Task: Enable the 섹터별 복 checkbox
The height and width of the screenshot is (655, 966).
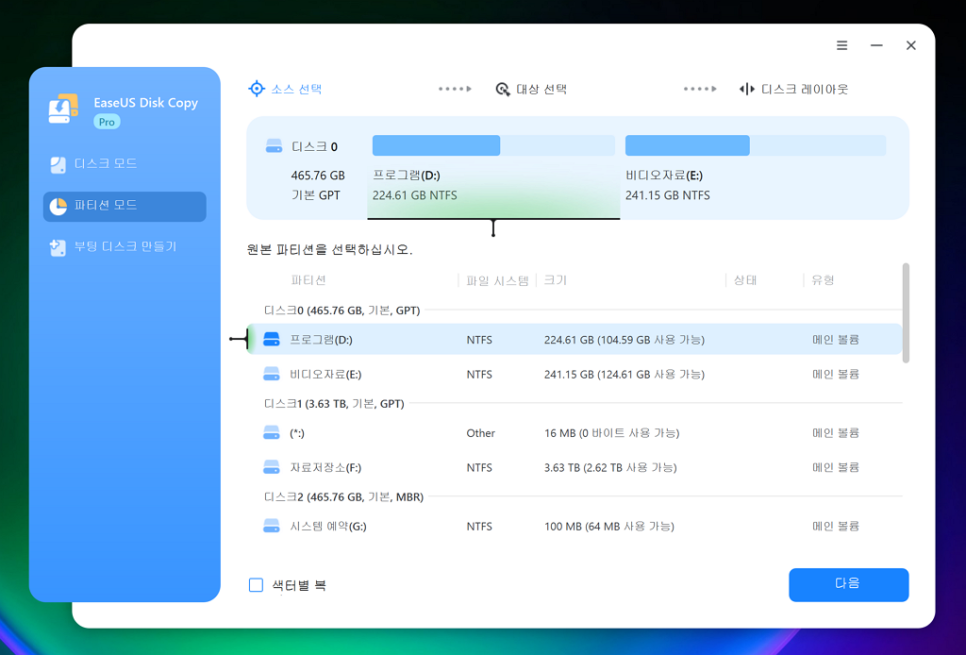Action: pos(256,585)
